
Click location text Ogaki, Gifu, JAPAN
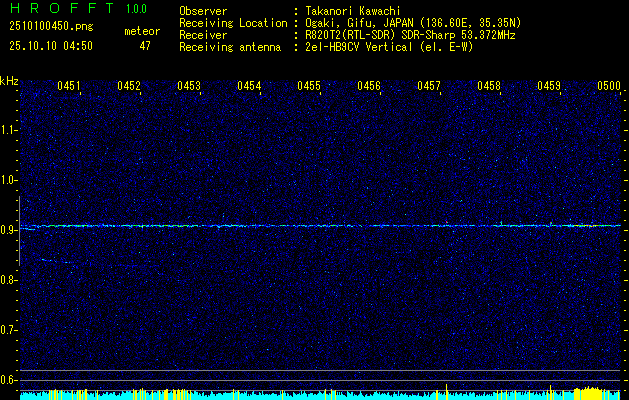click(x=359, y=23)
